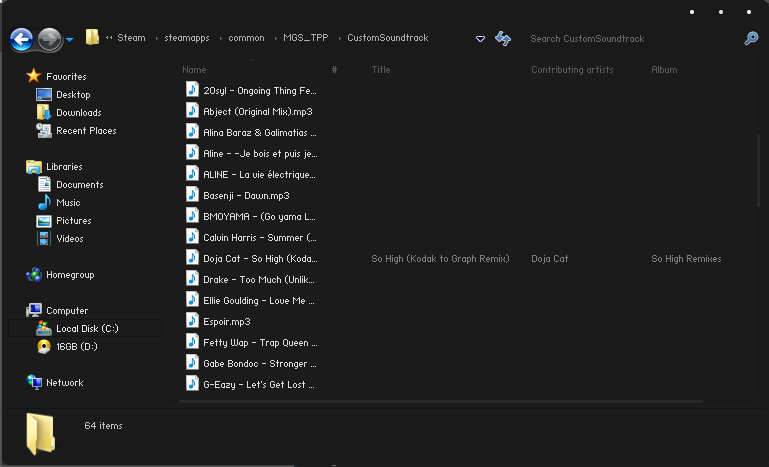
Task: Navigate to steamapps breadcrumb
Action: 187,38
